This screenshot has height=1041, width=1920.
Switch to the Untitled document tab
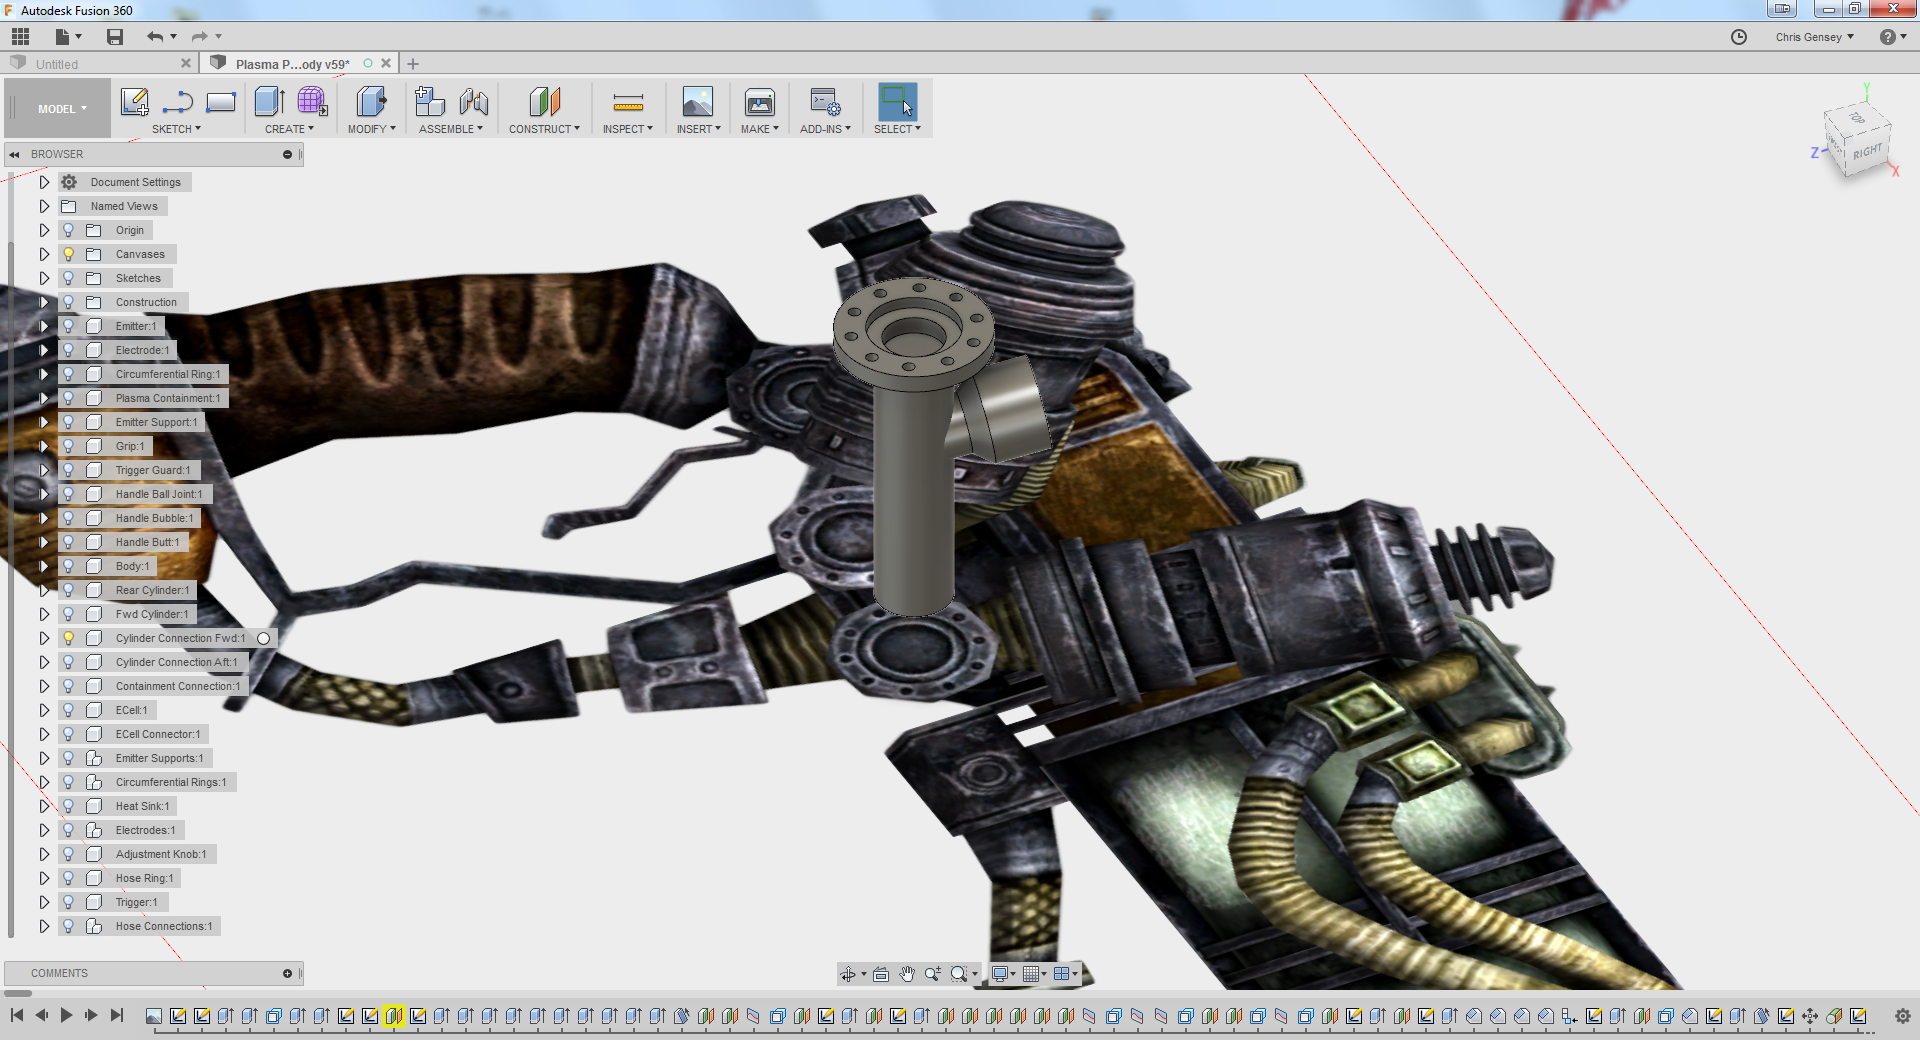[57, 64]
